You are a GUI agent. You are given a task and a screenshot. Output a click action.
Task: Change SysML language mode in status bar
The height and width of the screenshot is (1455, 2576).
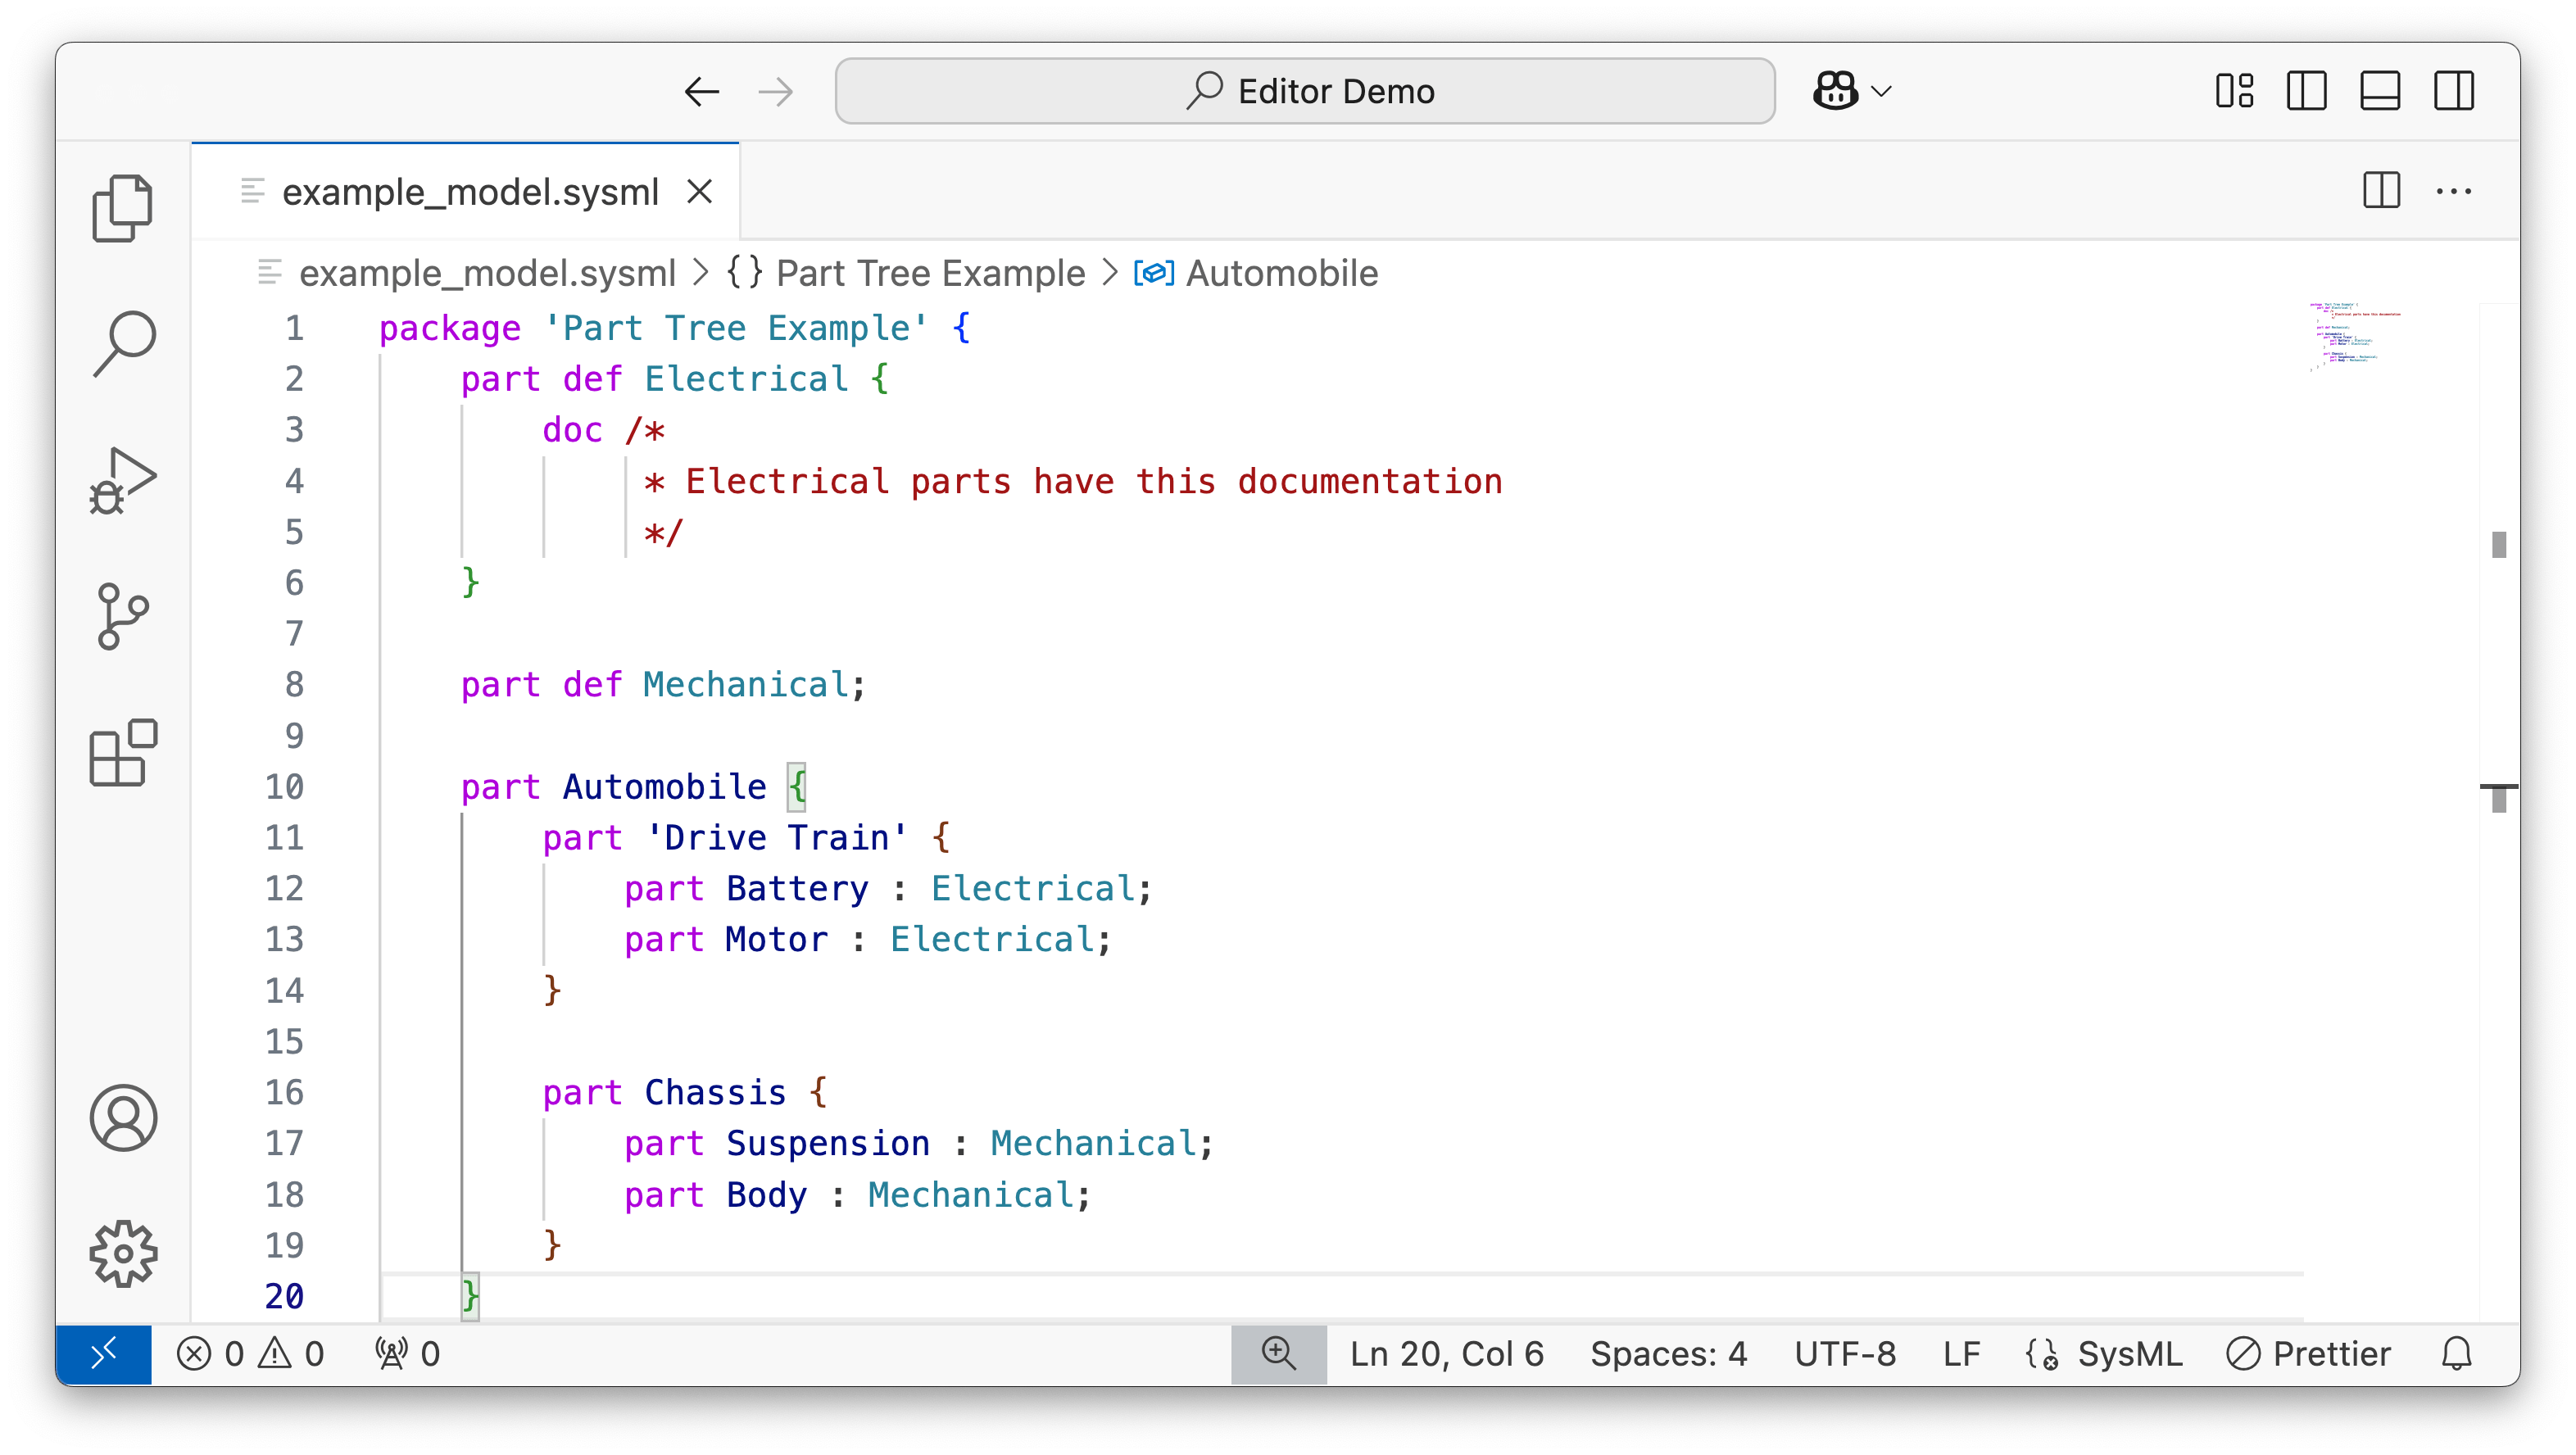coord(2129,1354)
